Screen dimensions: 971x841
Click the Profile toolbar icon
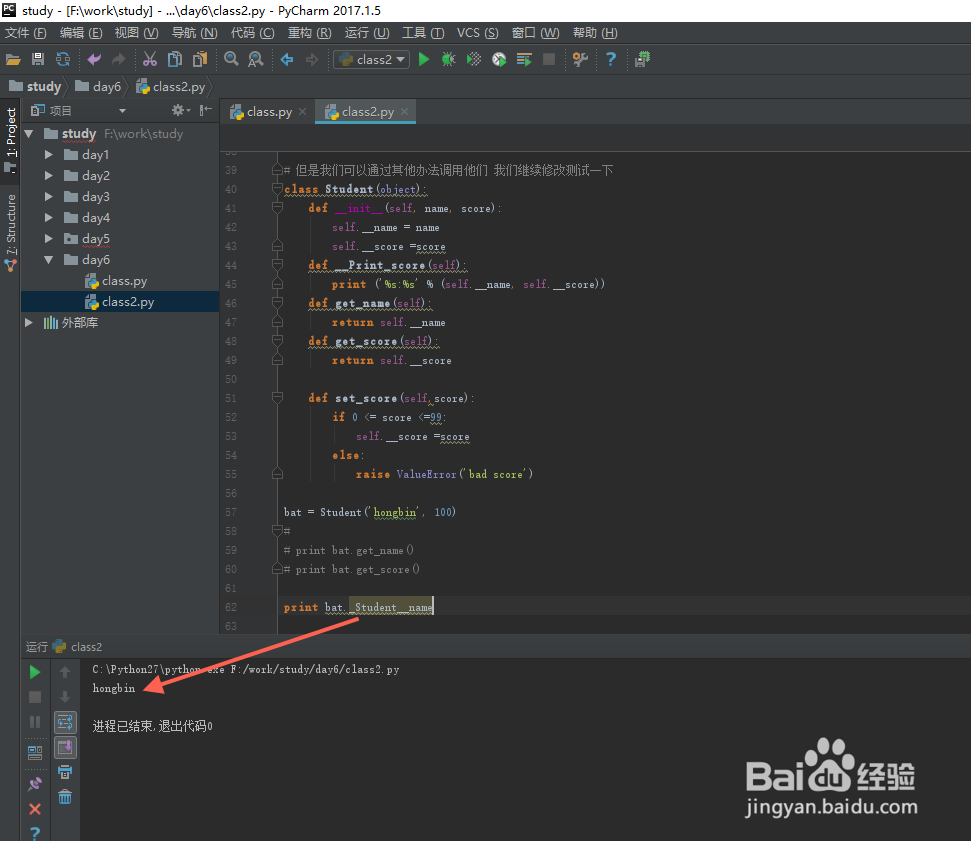(499, 59)
